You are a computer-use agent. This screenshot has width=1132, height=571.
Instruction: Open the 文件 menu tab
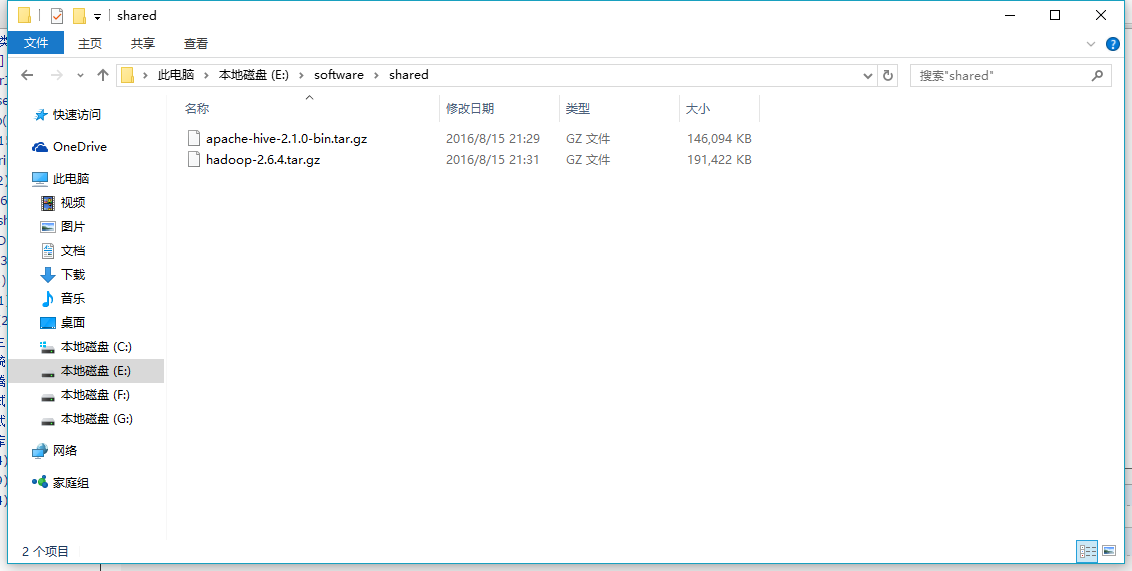(35, 43)
